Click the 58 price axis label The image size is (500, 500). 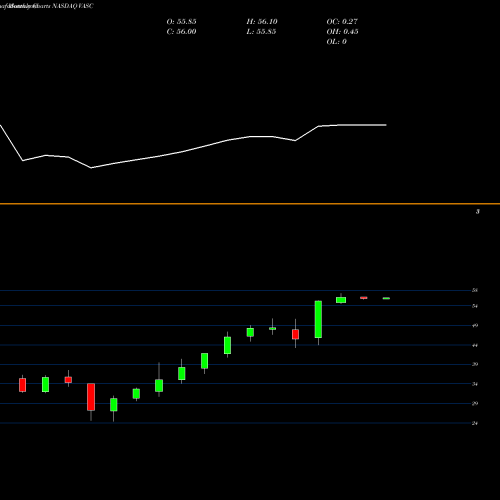point(475,290)
